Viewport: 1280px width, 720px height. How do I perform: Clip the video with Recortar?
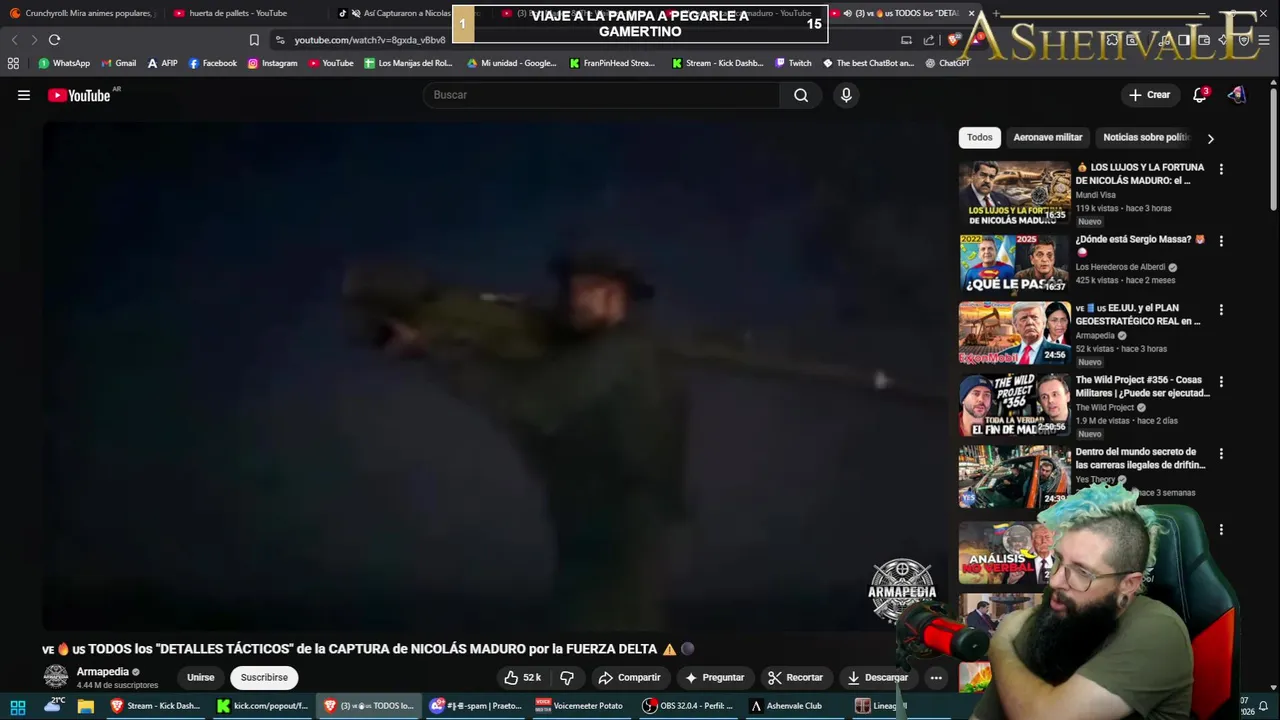click(x=795, y=678)
